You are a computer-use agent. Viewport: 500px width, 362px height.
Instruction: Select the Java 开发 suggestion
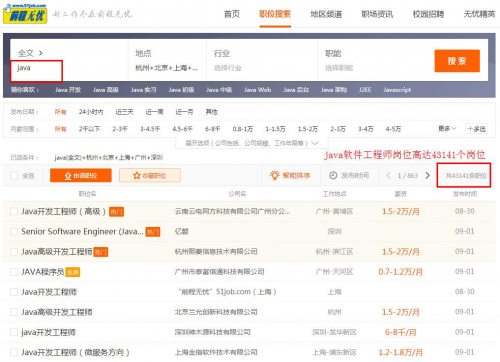[68, 90]
